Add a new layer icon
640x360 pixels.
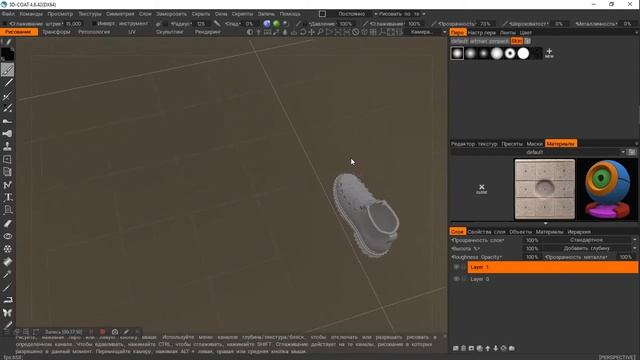coord(456,348)
